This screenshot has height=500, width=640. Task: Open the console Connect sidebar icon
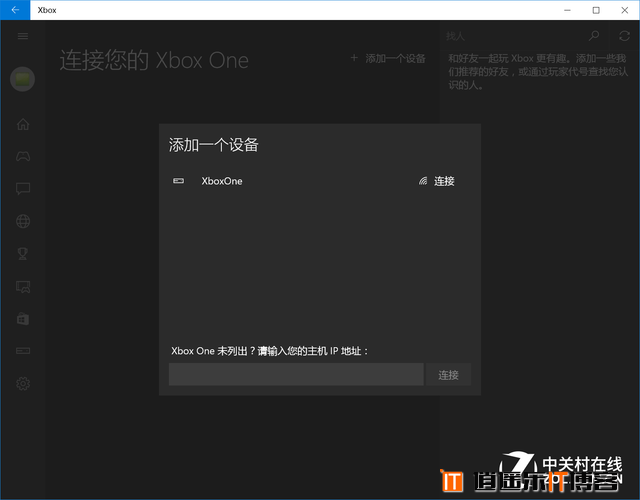[x=23, y=351]
